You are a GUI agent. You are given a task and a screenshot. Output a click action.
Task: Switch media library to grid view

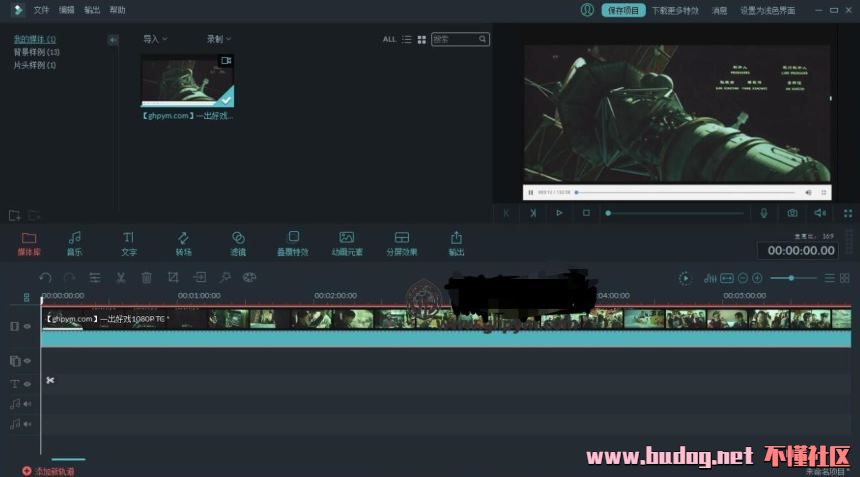point(421,39)
